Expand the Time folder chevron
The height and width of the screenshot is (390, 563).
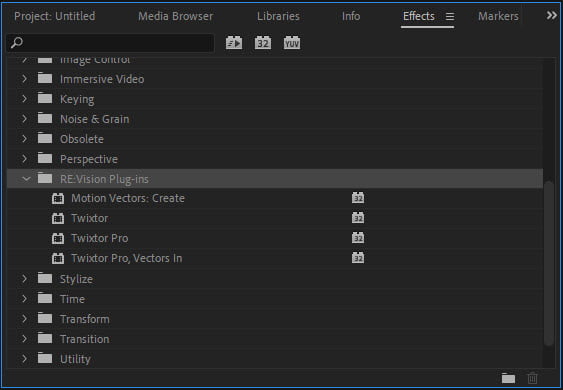24,299
